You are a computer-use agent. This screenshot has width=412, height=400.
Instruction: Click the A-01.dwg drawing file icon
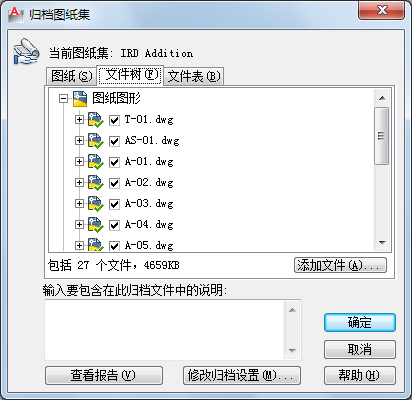(x=96, y=162)
